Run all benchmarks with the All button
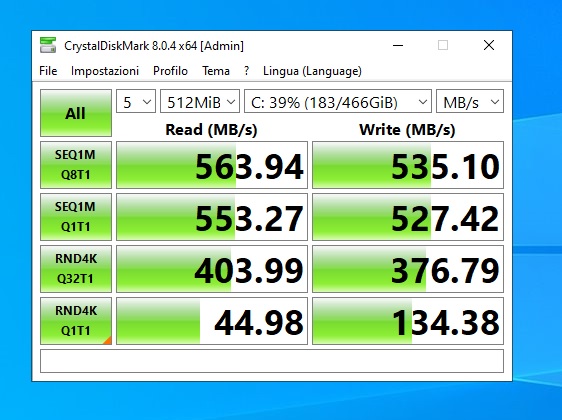This screenshot has width=562, height=420. [76, 113]
